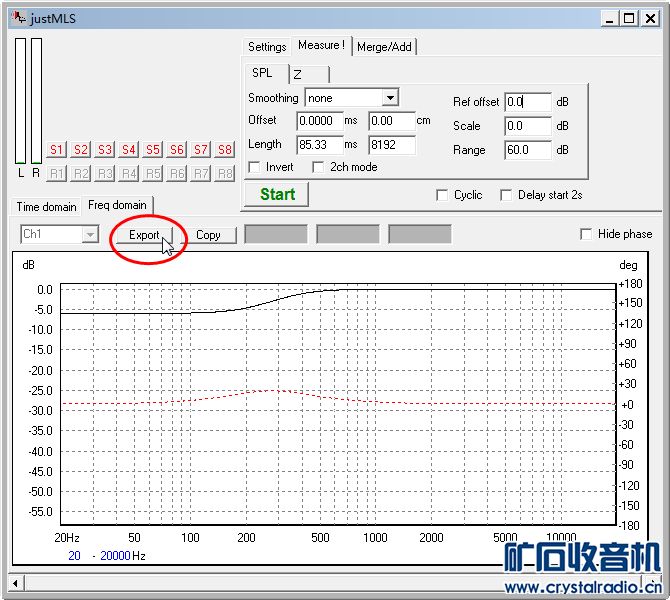Switch to the Time domain tab
This screenshot has height=600, width=670.
[46, 206]
